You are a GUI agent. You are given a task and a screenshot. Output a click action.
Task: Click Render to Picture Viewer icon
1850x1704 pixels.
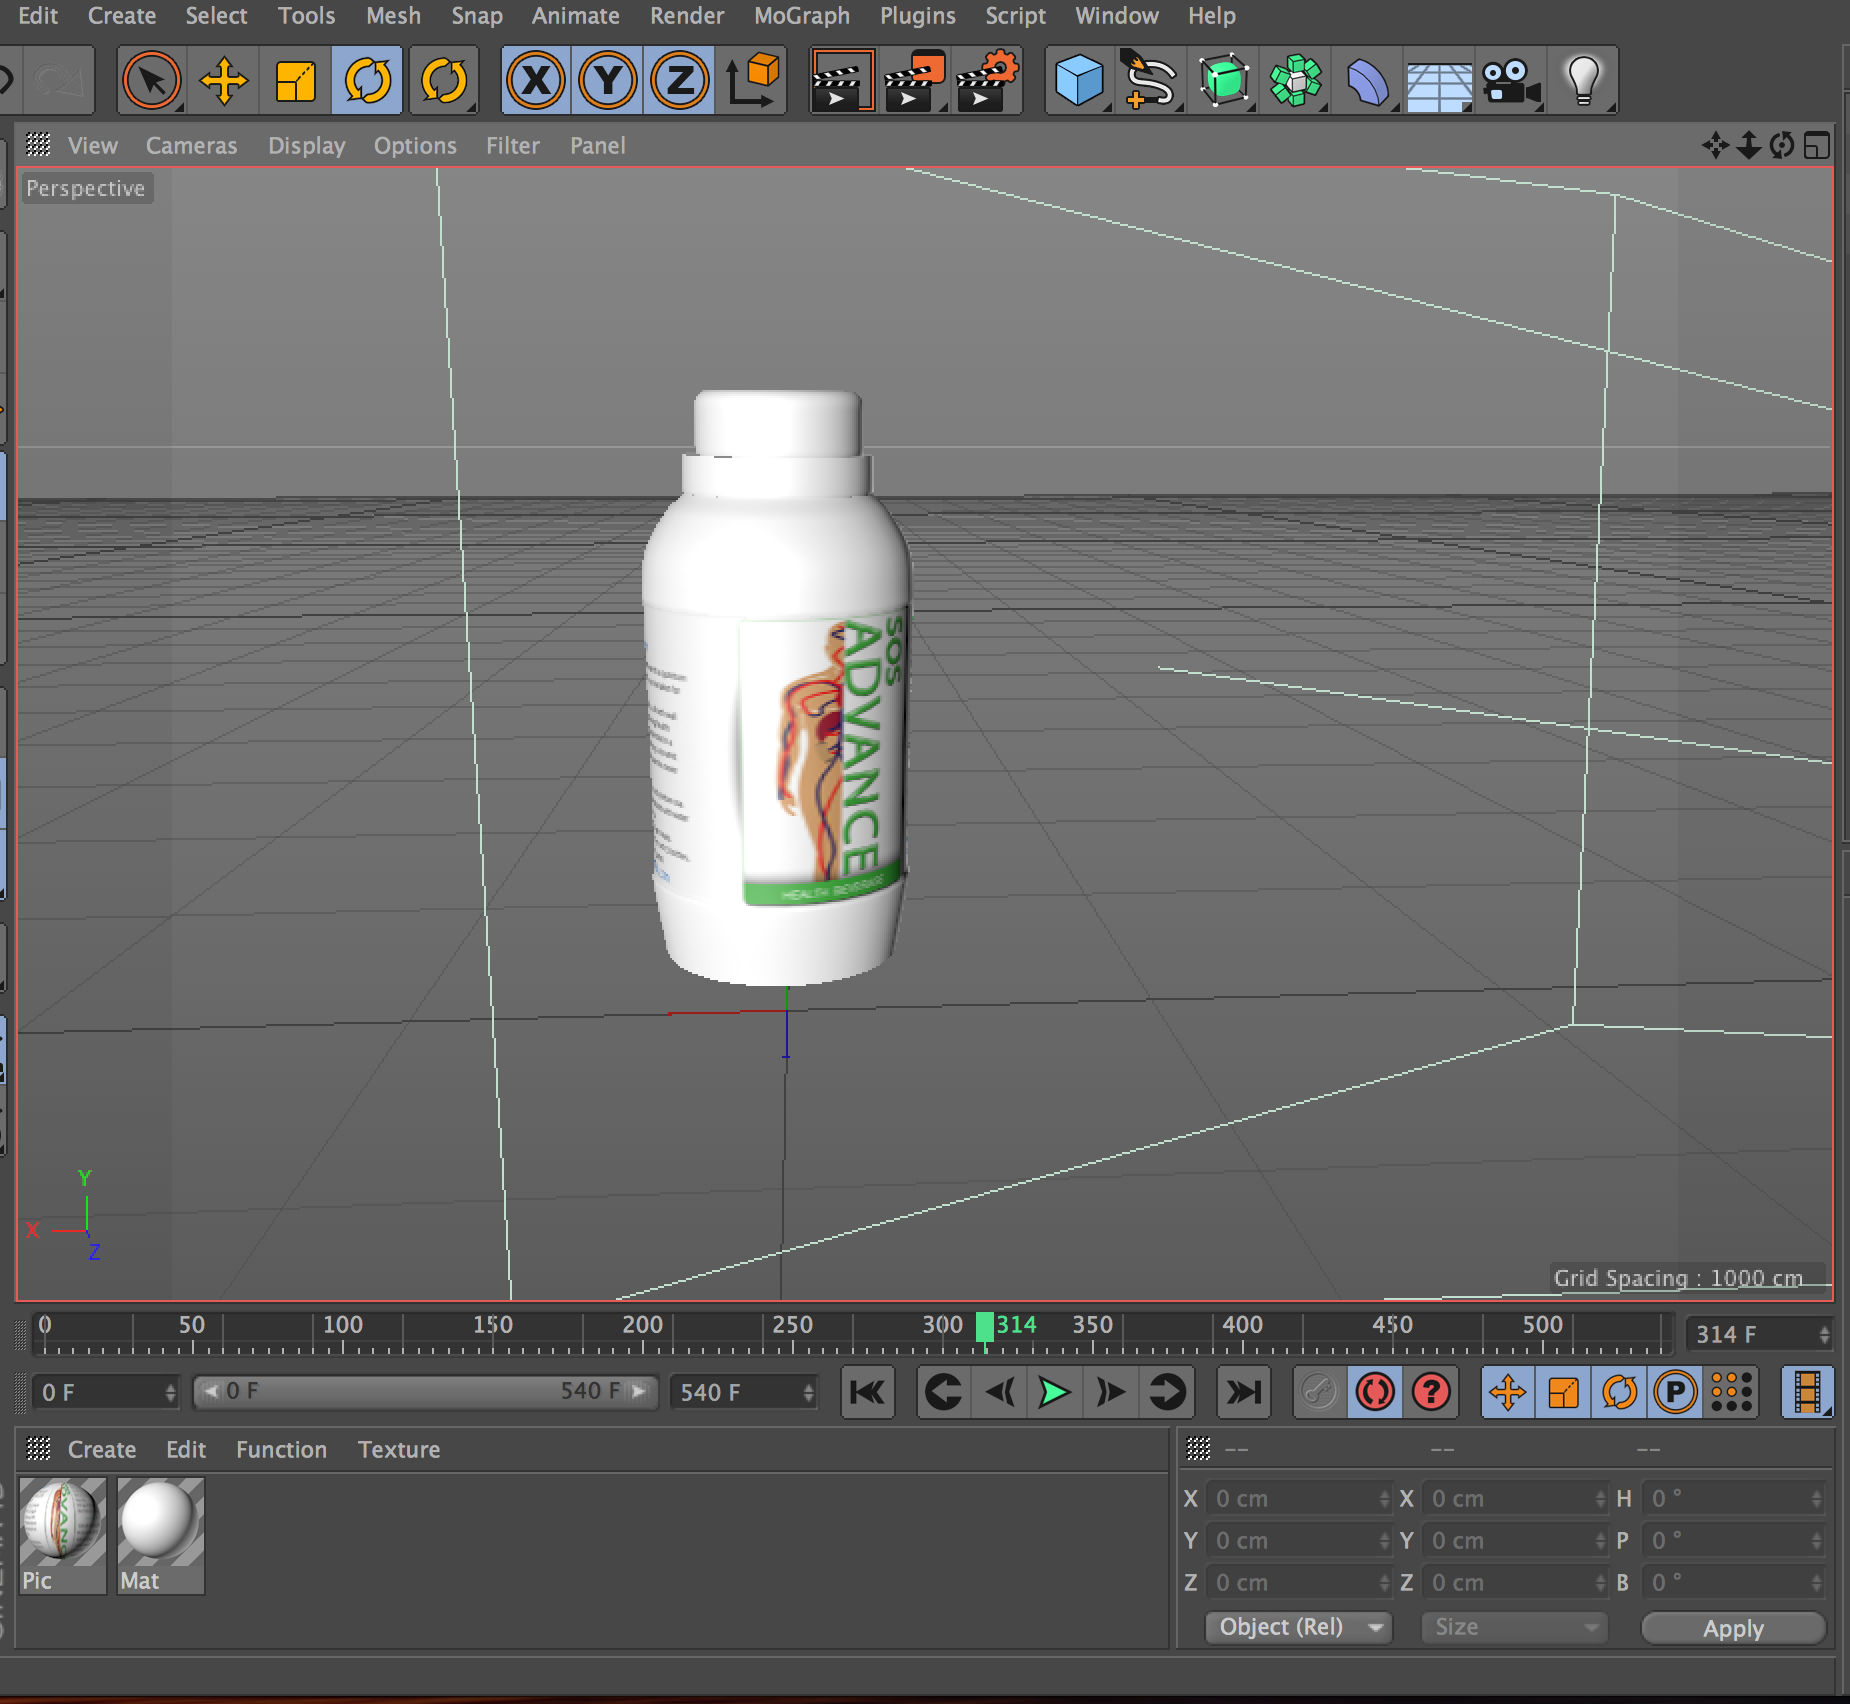tap(914, 80)
